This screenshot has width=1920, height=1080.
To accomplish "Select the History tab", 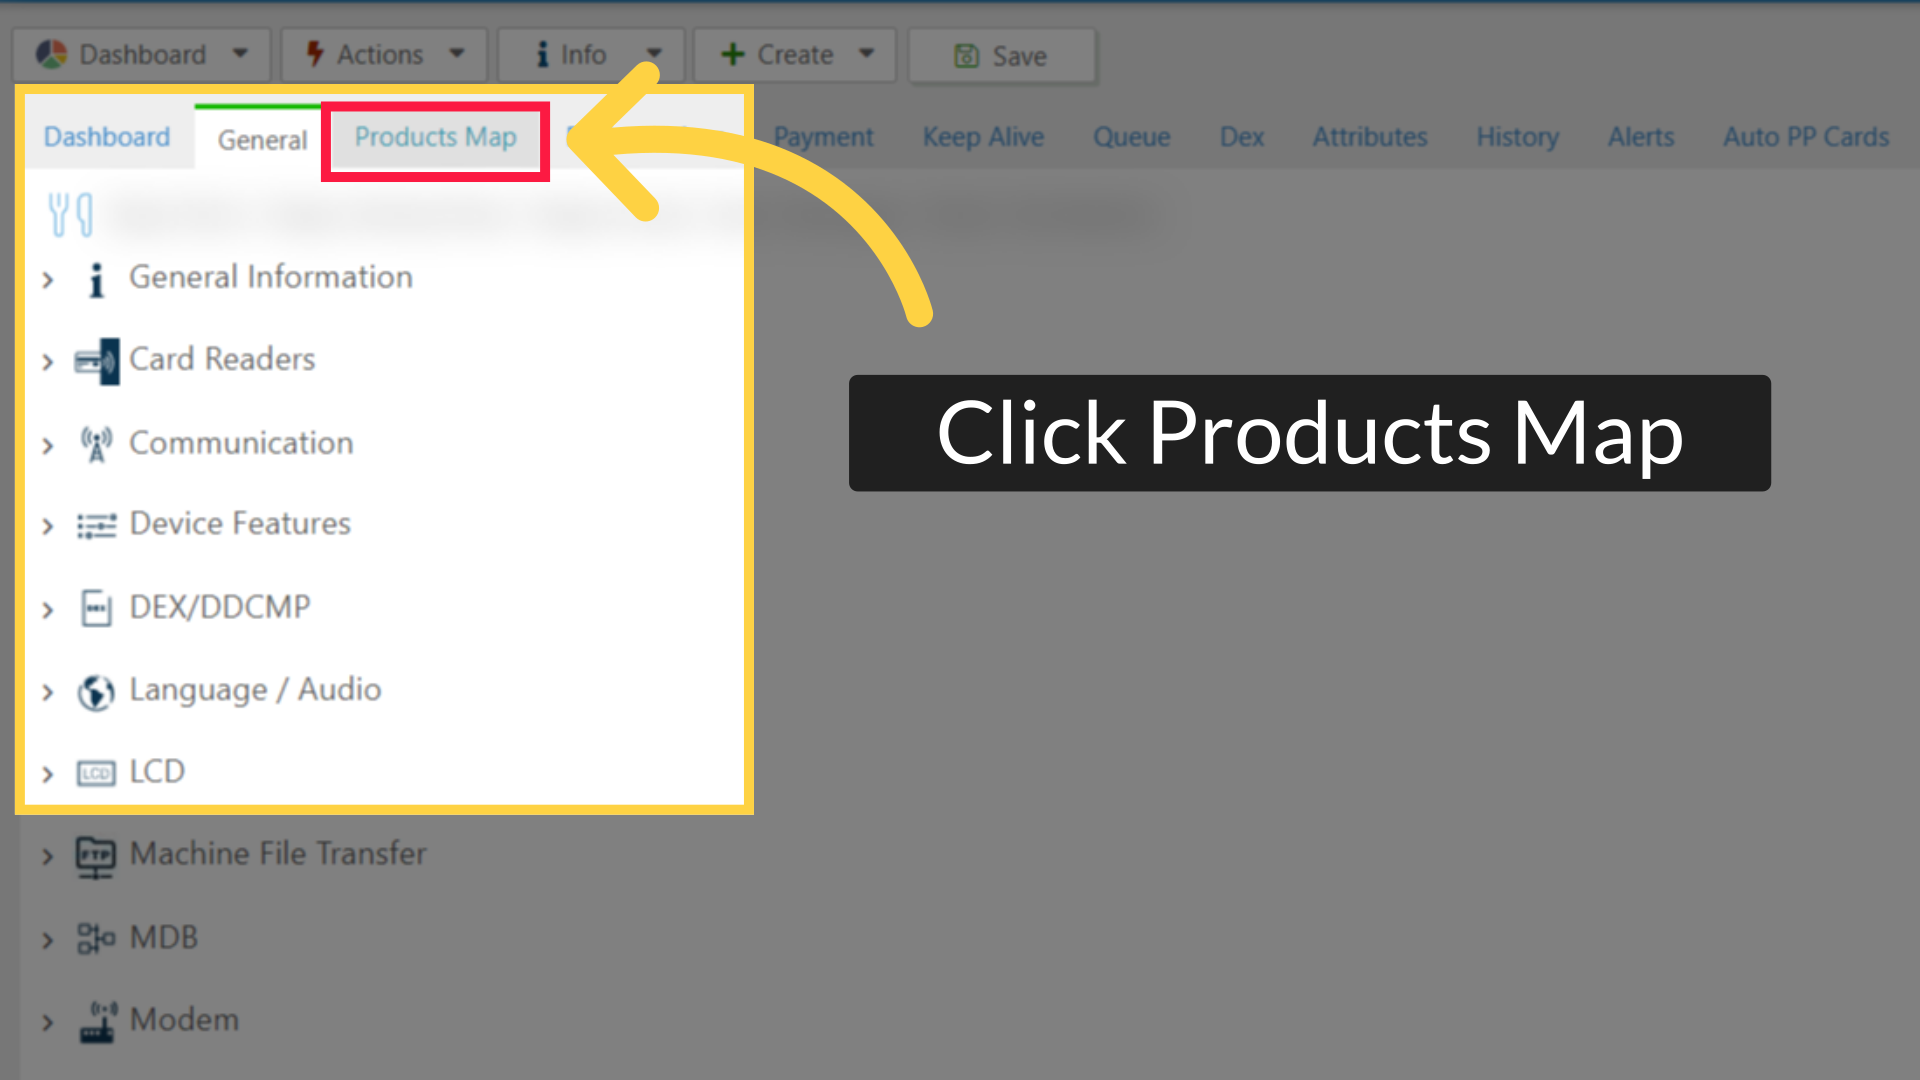I will [1517, 137].
